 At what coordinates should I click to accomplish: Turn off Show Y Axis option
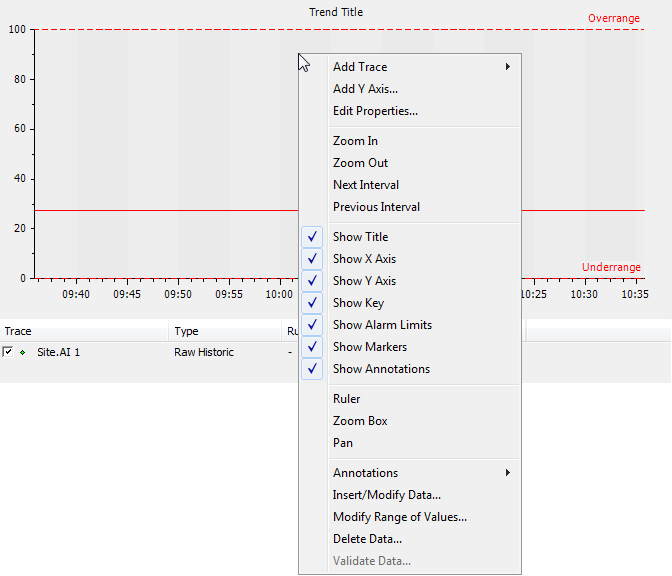[x=364, y=281]
